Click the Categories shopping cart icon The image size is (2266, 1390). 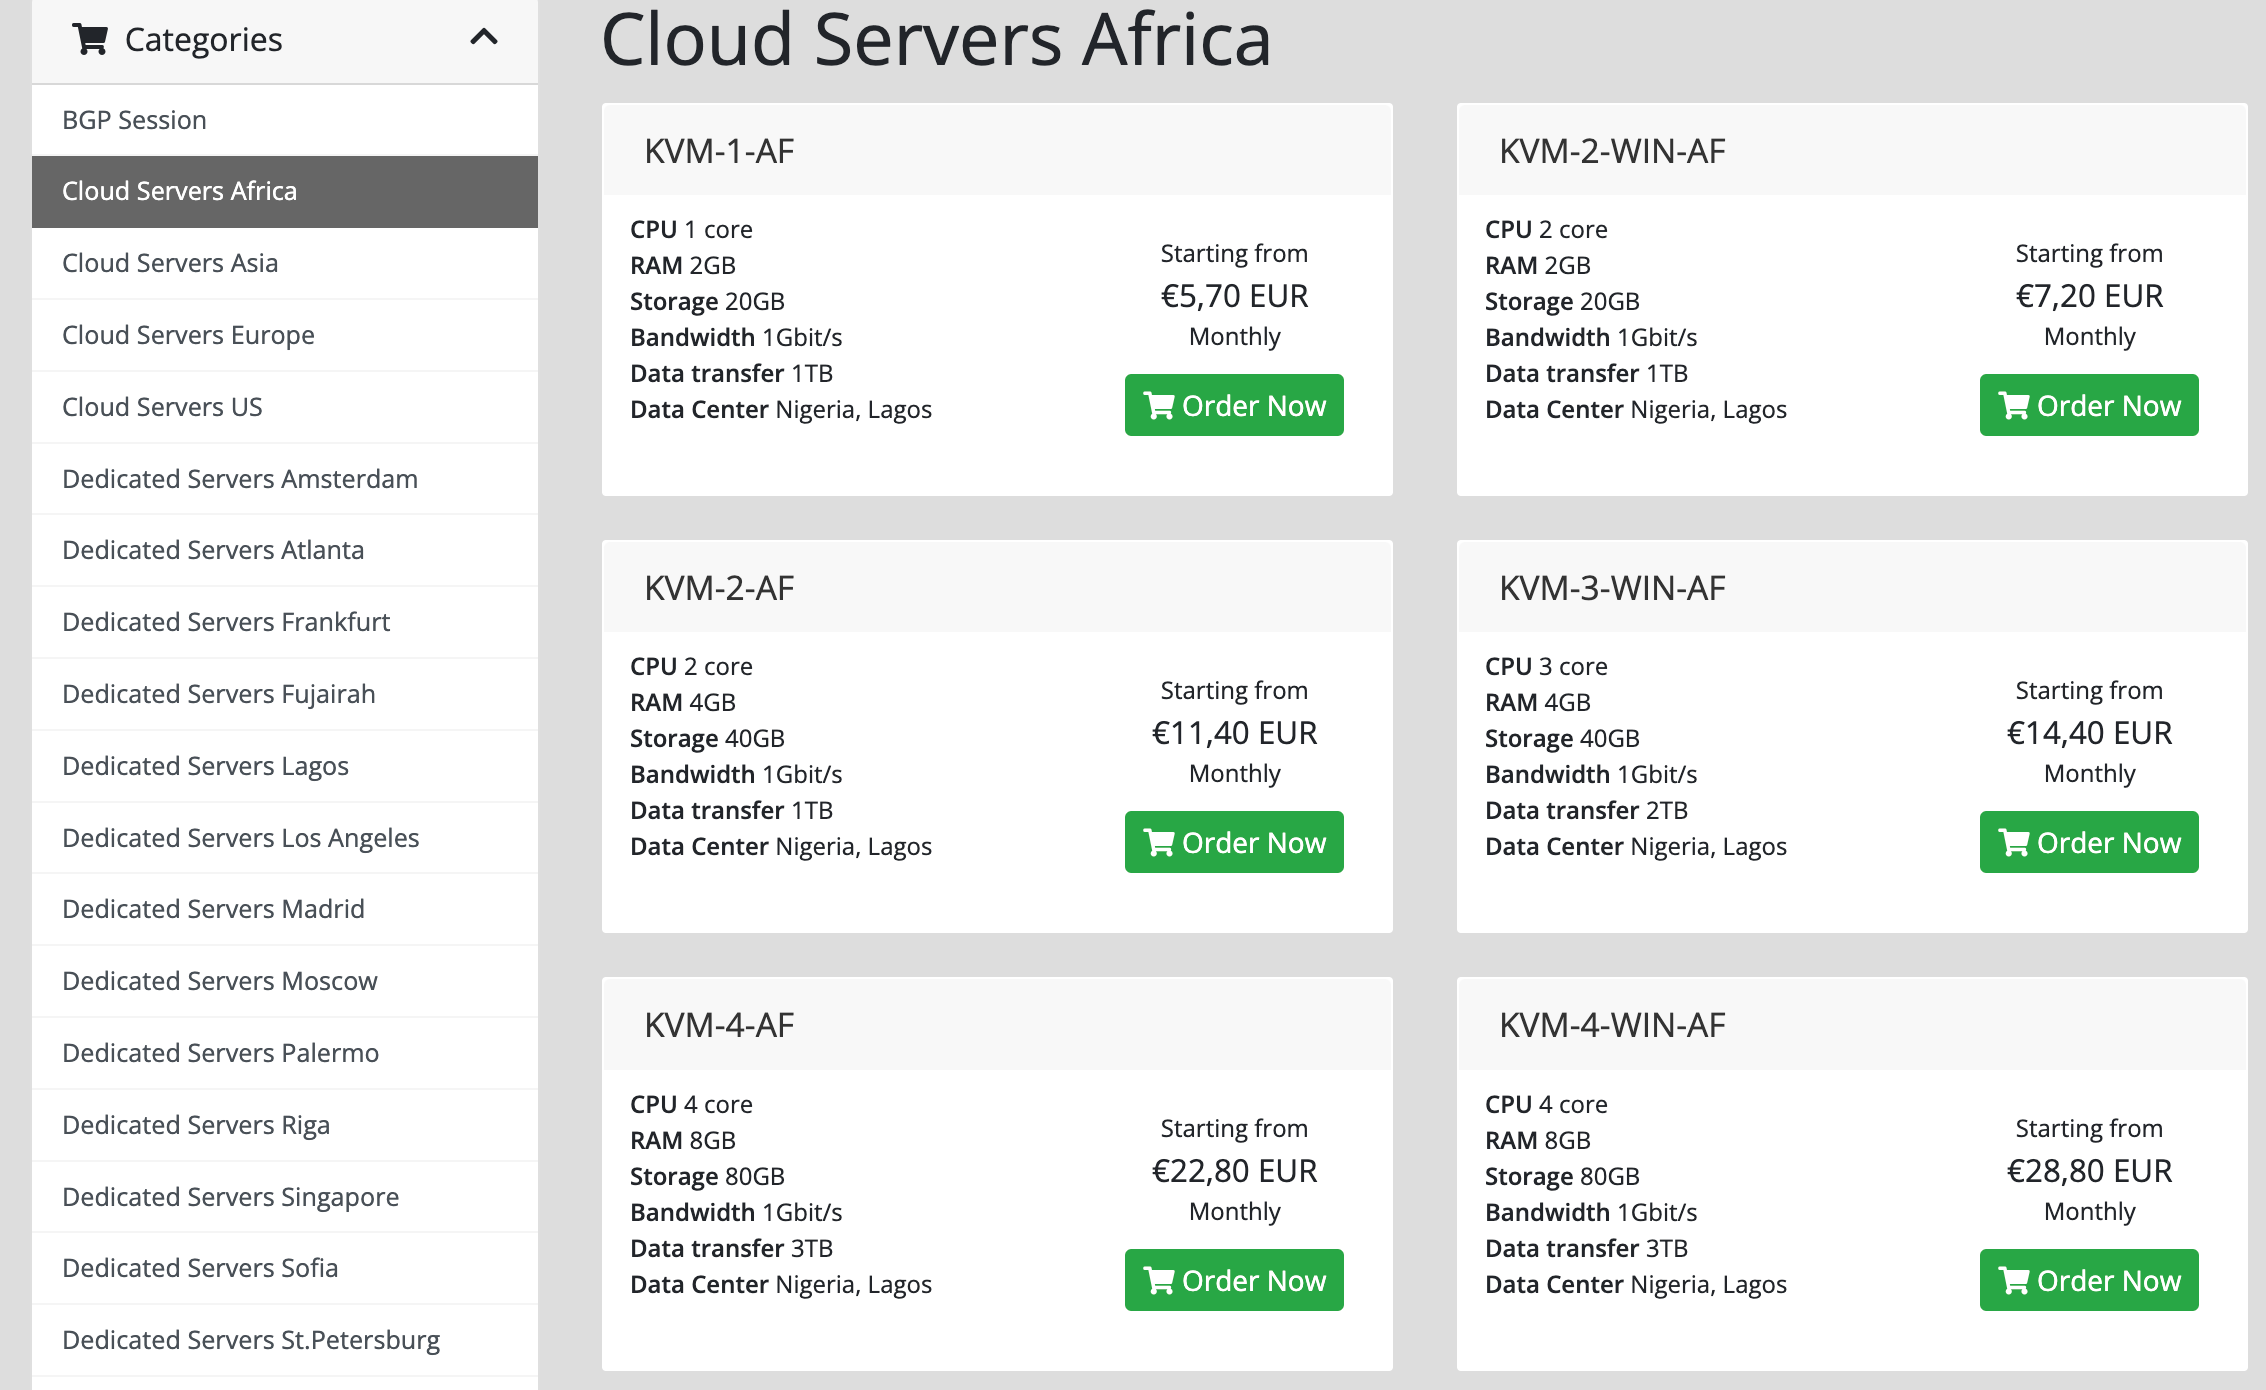pos(90,39)
